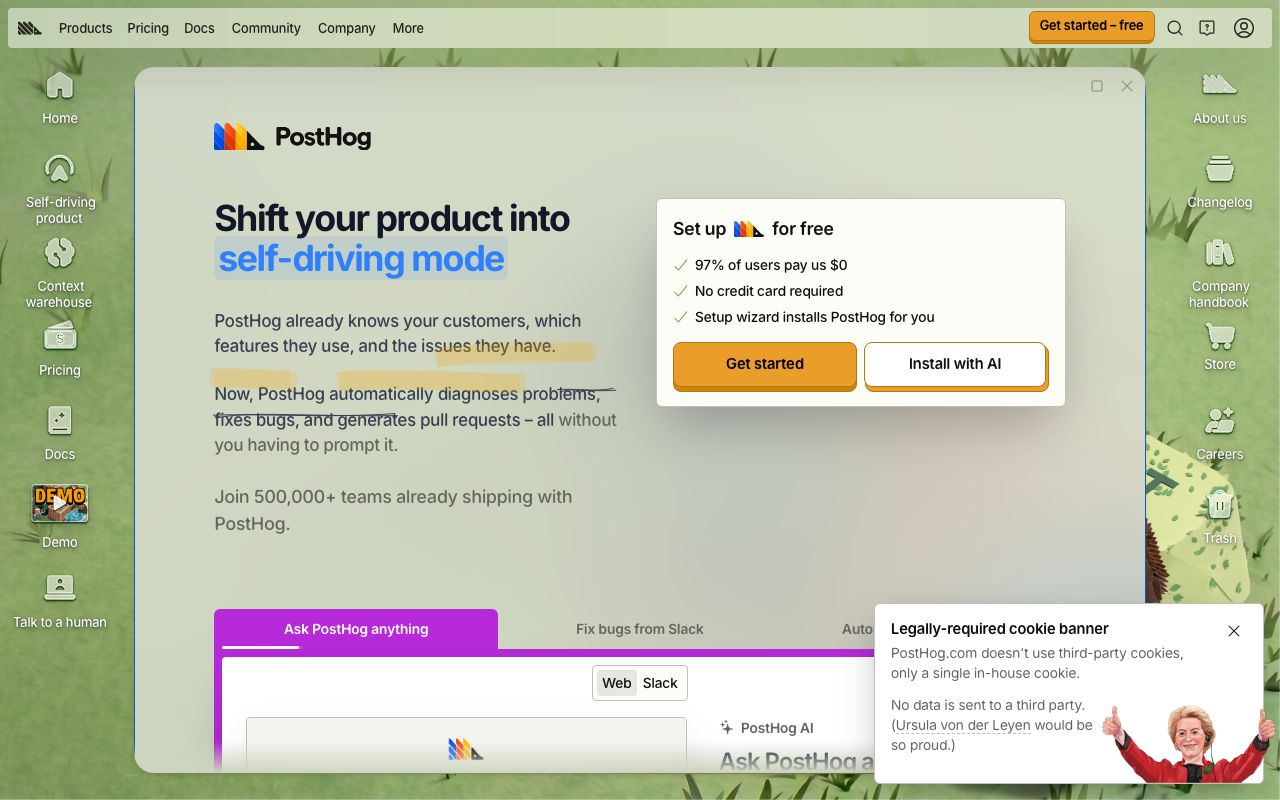Open the Company handbook desktop icon
1280x800 pixels.
[1220, 273]
